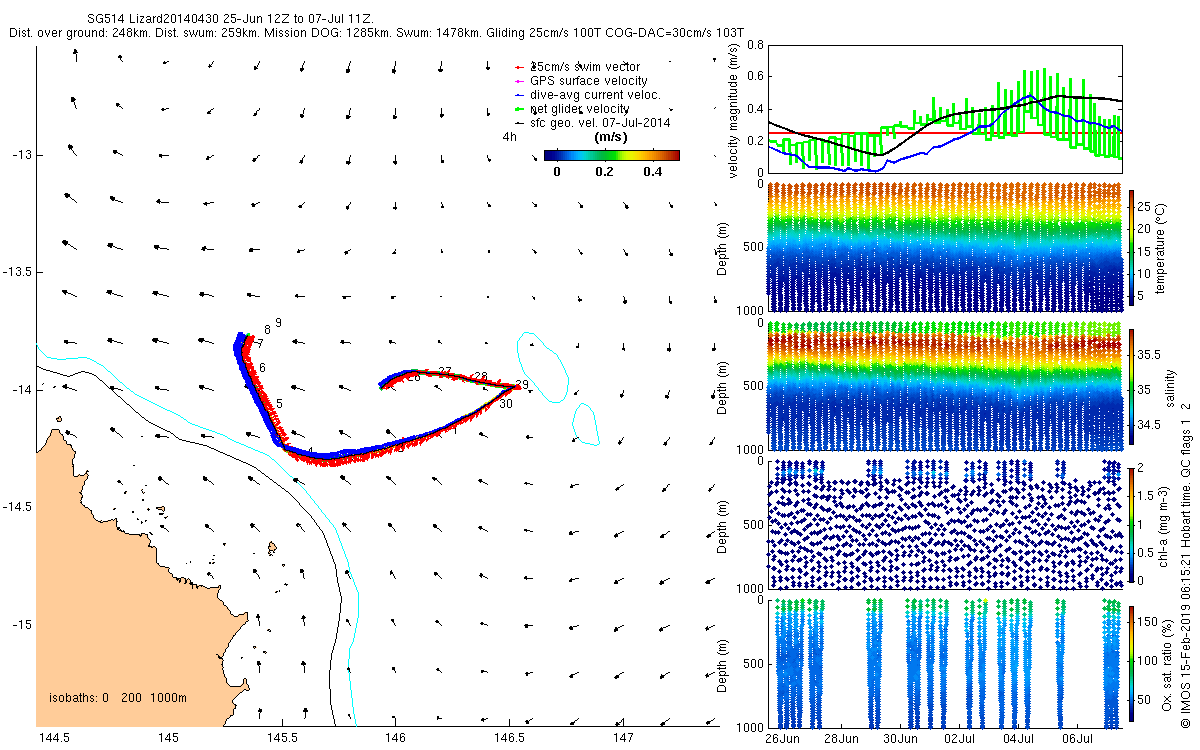Click map longitude label '147'
The image size is (1200, 750).
coord(623,738)
